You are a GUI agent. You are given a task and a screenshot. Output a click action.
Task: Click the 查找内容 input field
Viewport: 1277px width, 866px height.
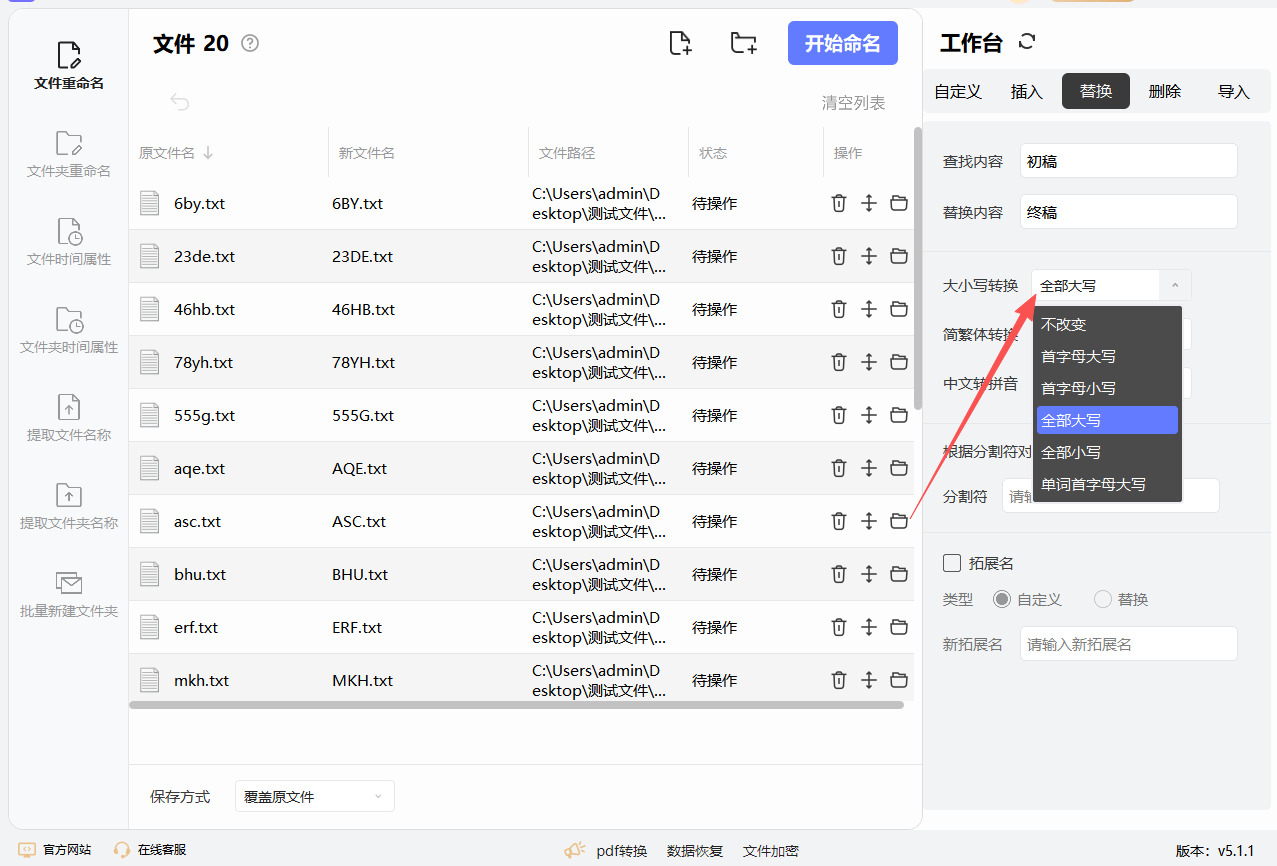pos(1128,161)
